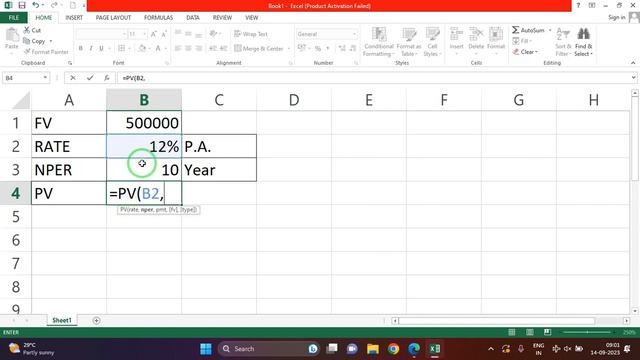Click the Save icon in quick access toolbar
Screen dimensions: 640x360
(x=22, y=5)
